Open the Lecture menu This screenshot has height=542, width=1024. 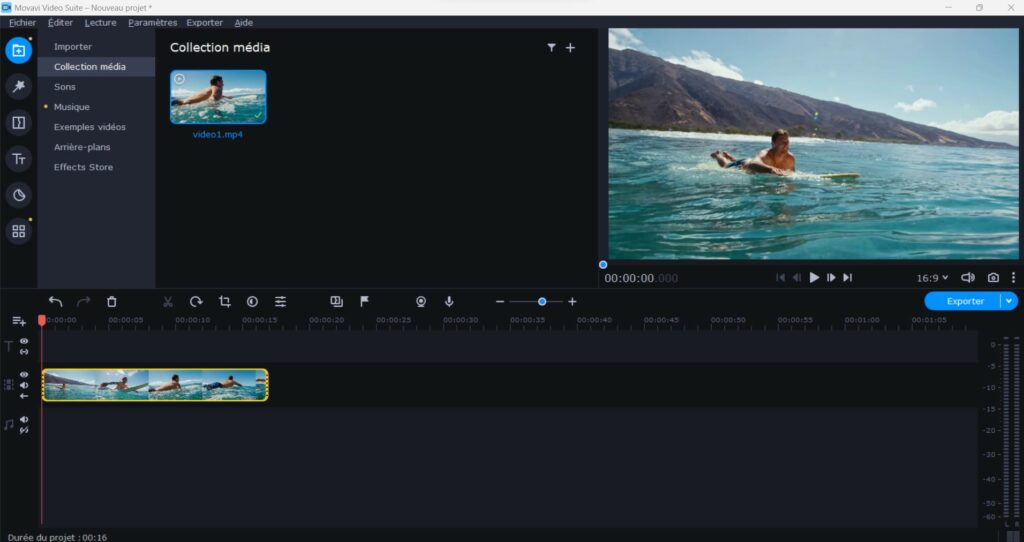pos(101,22)
